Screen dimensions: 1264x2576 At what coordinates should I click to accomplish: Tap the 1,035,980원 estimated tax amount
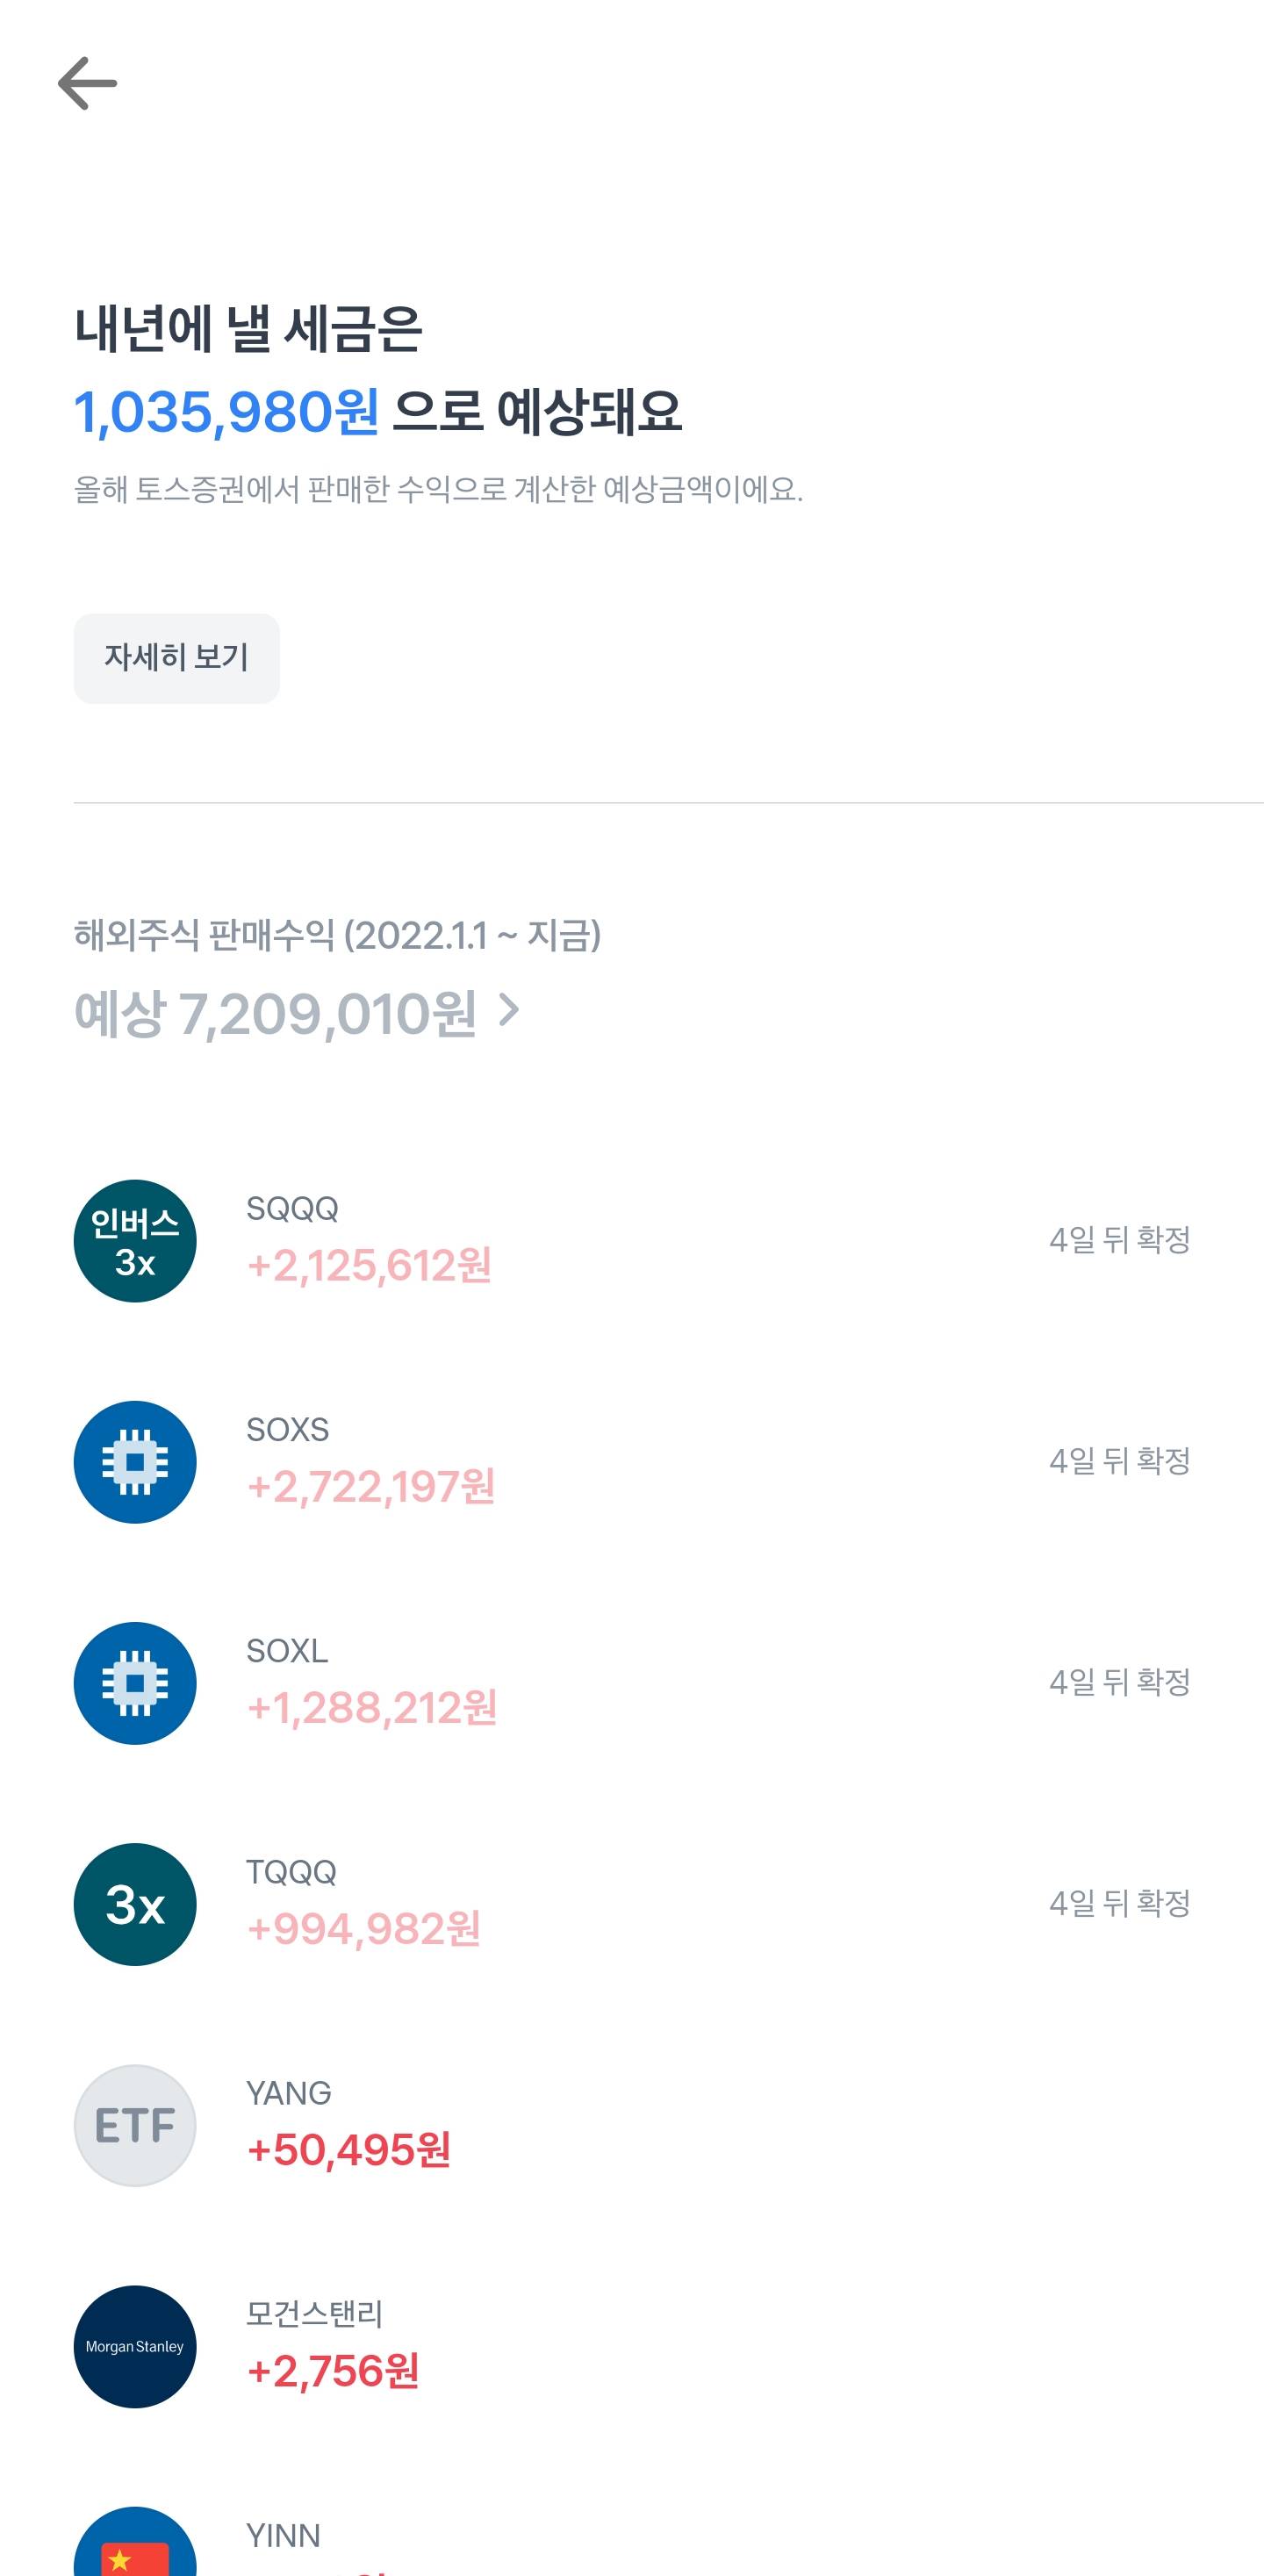(226, 412)
